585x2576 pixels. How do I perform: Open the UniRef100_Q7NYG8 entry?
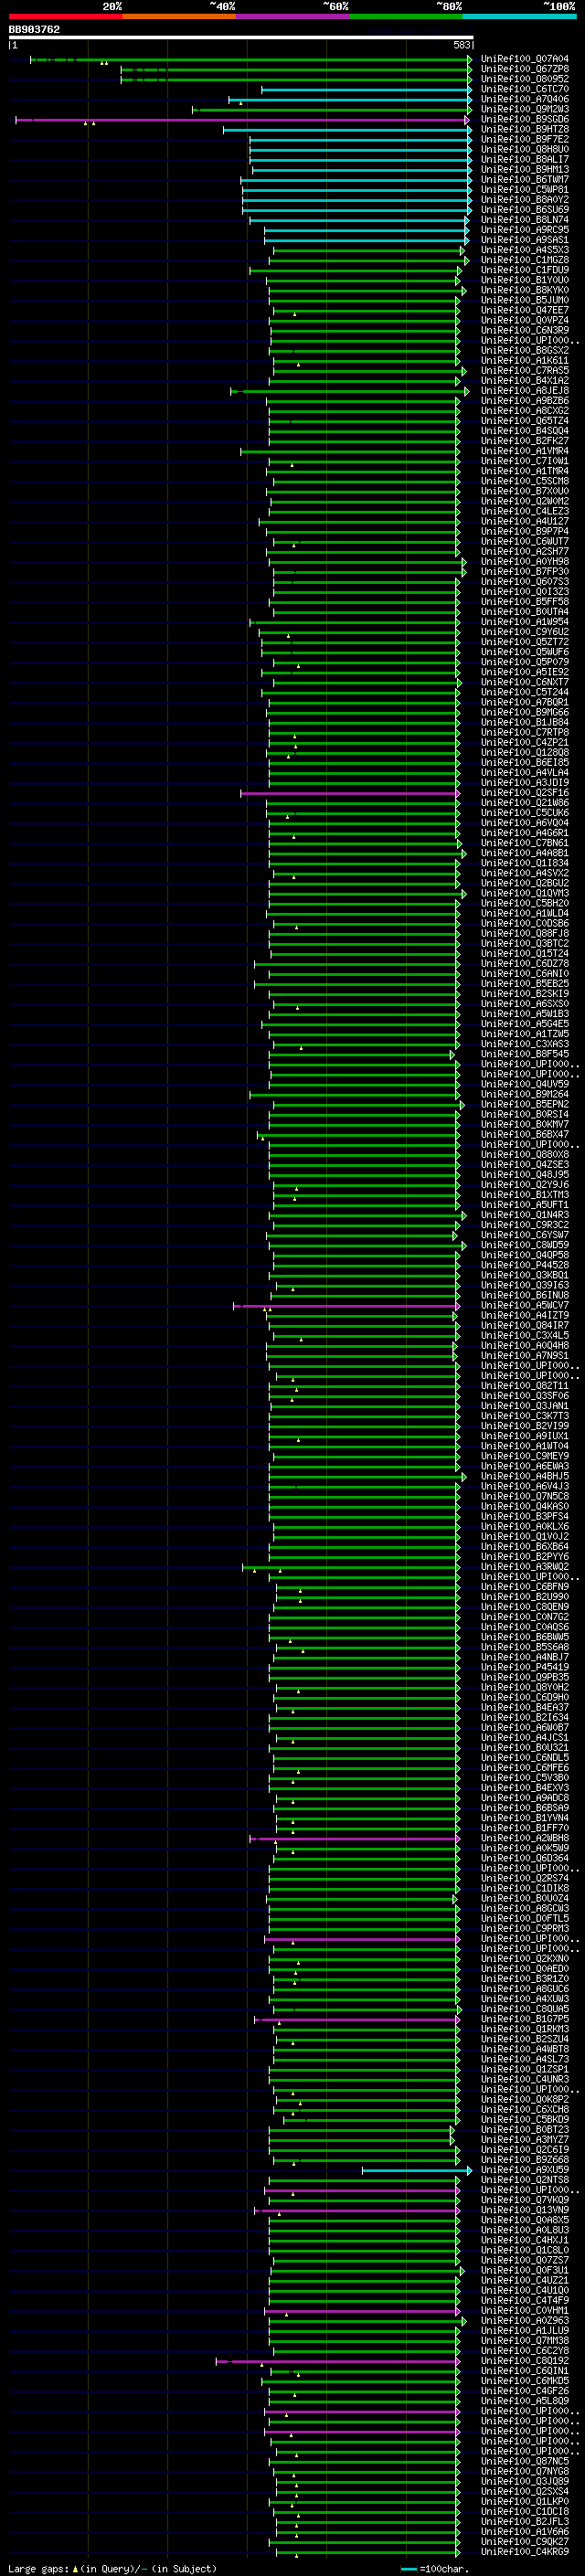524,2471
